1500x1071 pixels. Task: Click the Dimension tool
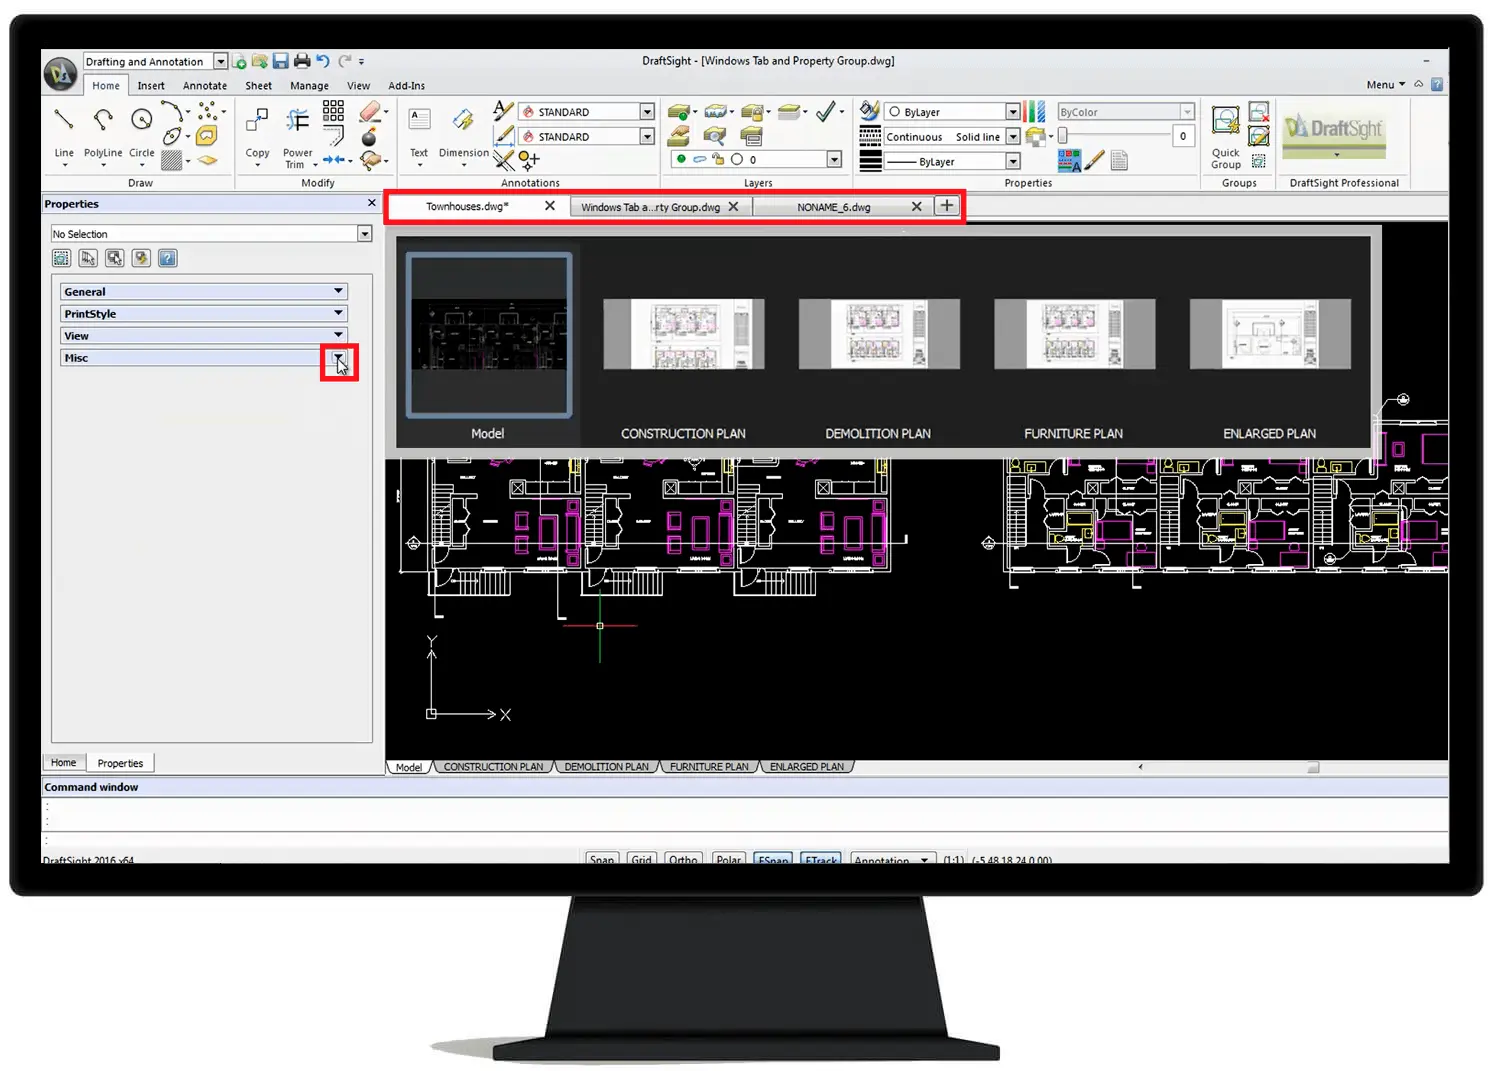[464, 133]
